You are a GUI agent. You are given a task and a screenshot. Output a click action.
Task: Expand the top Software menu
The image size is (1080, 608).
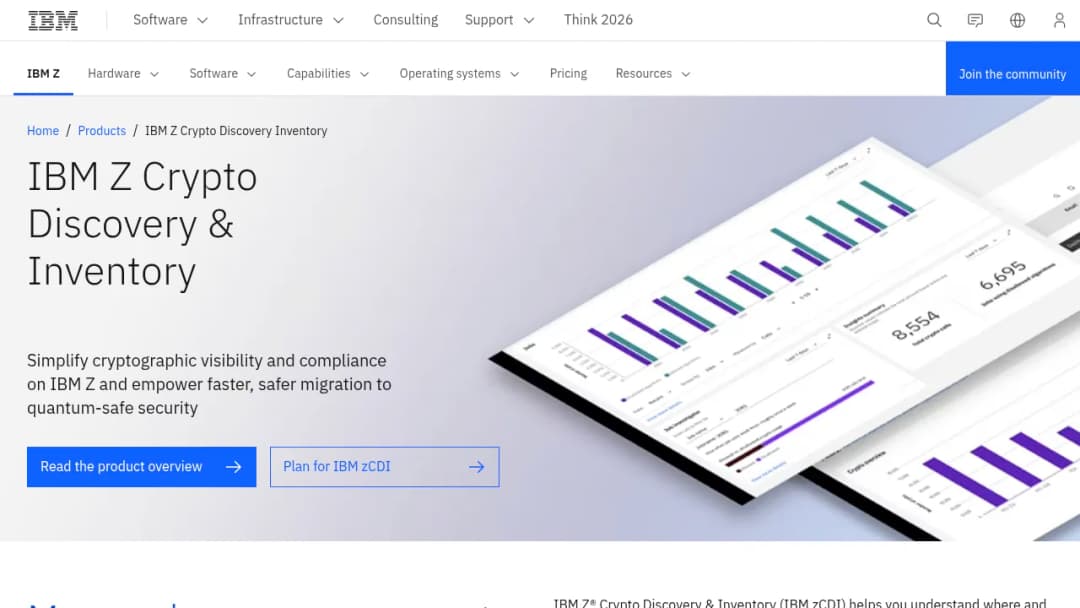pyautogui.click(x=170, y=20)
